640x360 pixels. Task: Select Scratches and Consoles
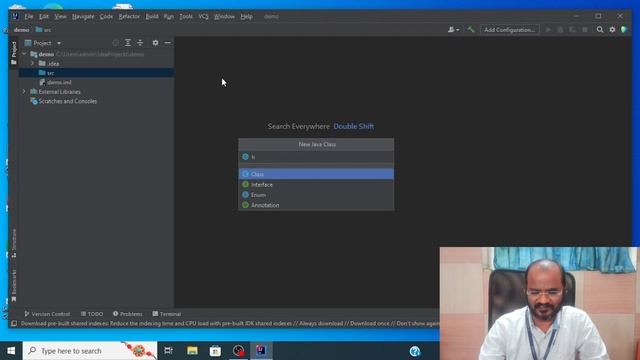pos(96,101)
